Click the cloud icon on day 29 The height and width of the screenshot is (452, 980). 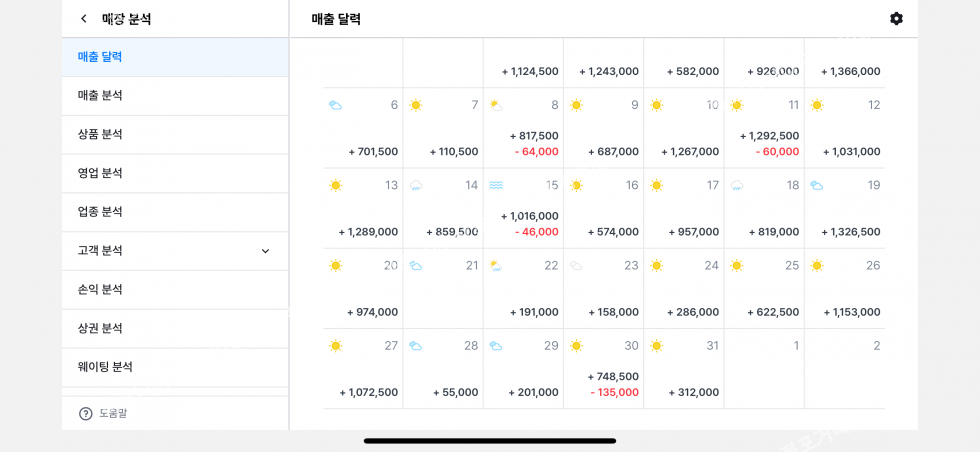[x=496, y=346]
